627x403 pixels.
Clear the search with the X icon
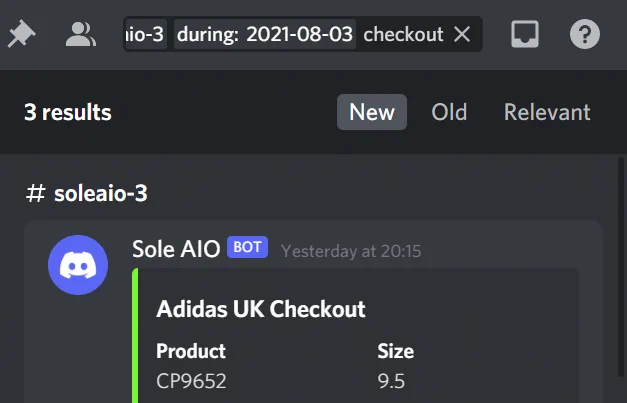click(x=462, y=34)
